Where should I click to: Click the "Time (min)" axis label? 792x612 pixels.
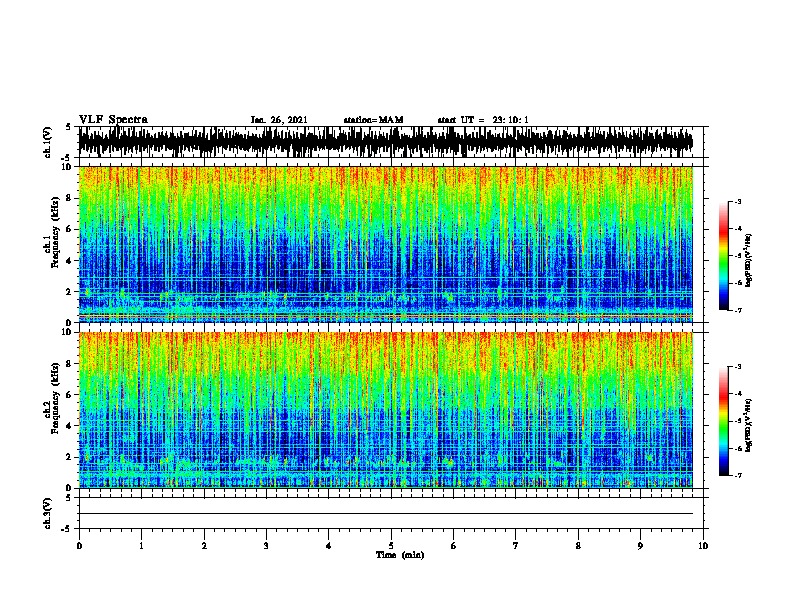[400, 555]
